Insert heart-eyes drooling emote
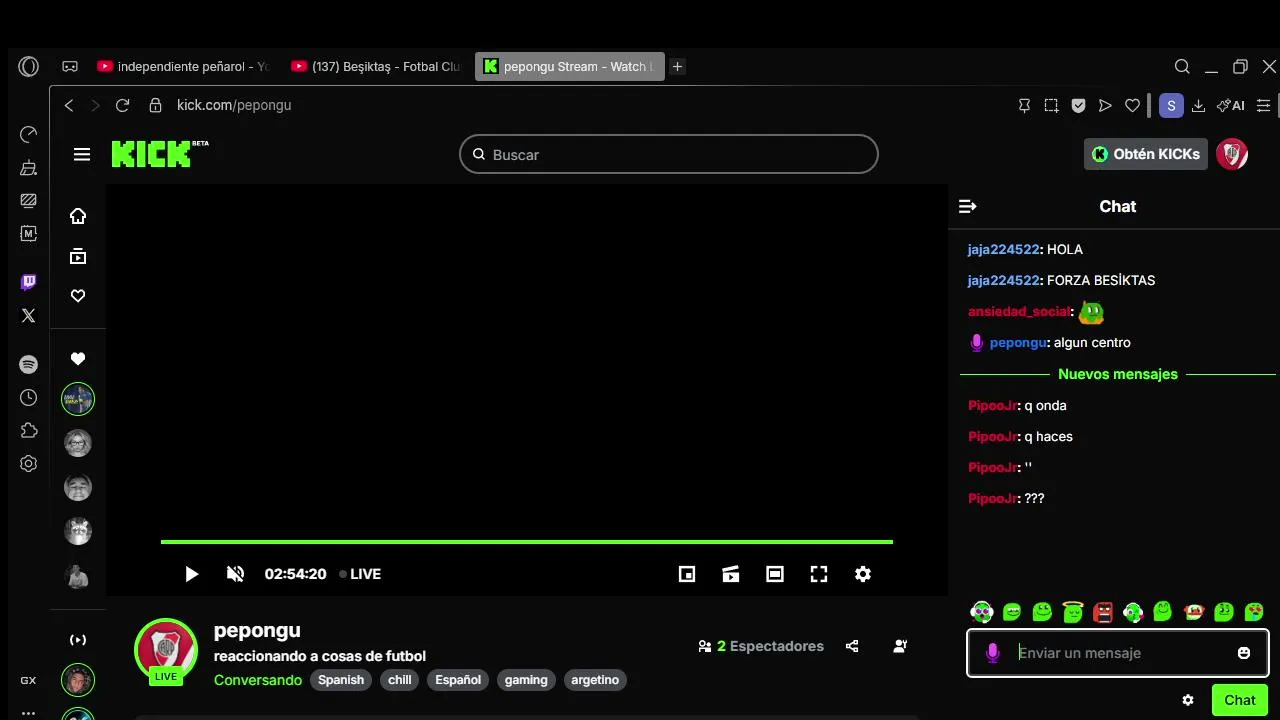This screenshot has height=720, width=1280. [1254, 612]
